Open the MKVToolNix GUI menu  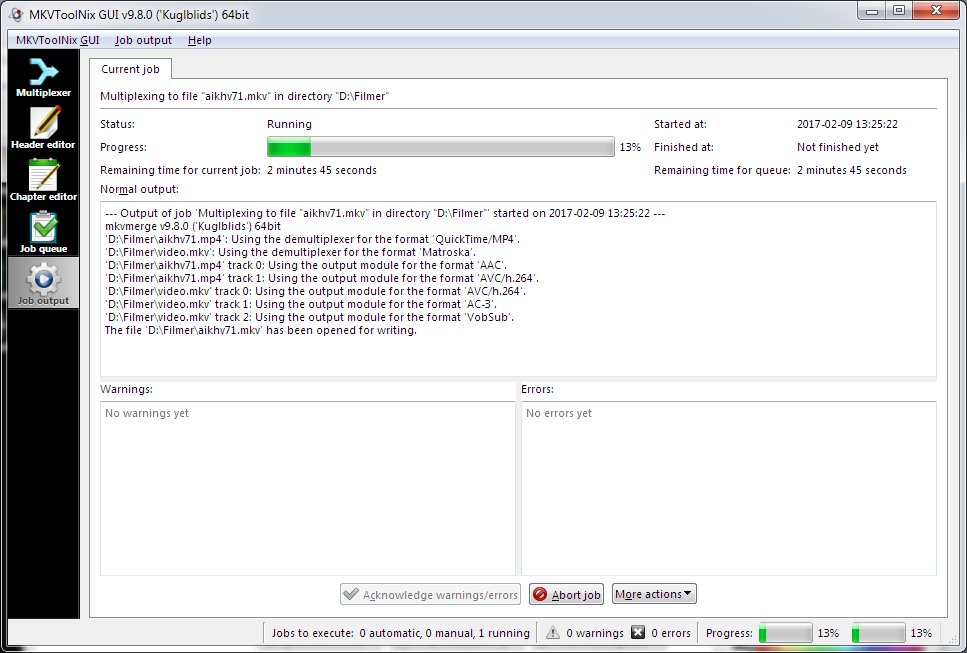click(x=57, y=40)
